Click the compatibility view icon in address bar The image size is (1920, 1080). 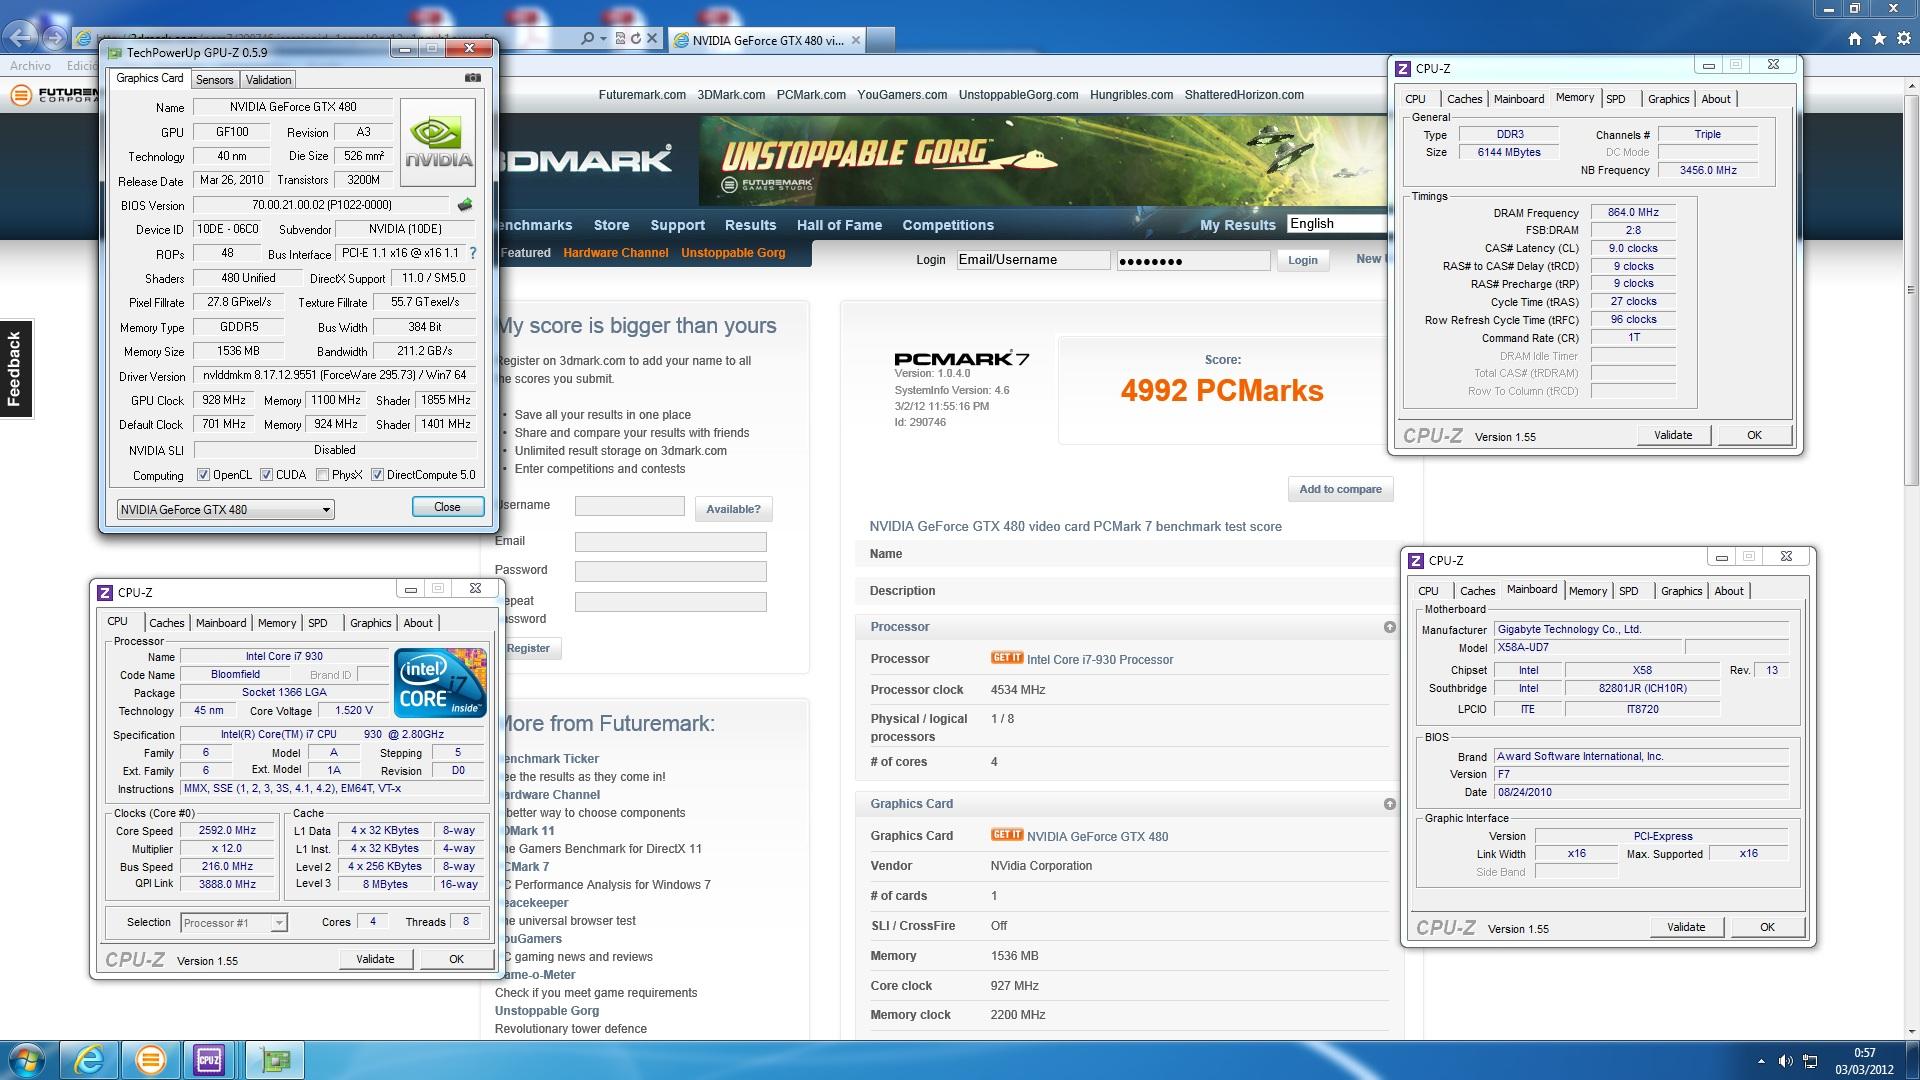click(620, 38)
